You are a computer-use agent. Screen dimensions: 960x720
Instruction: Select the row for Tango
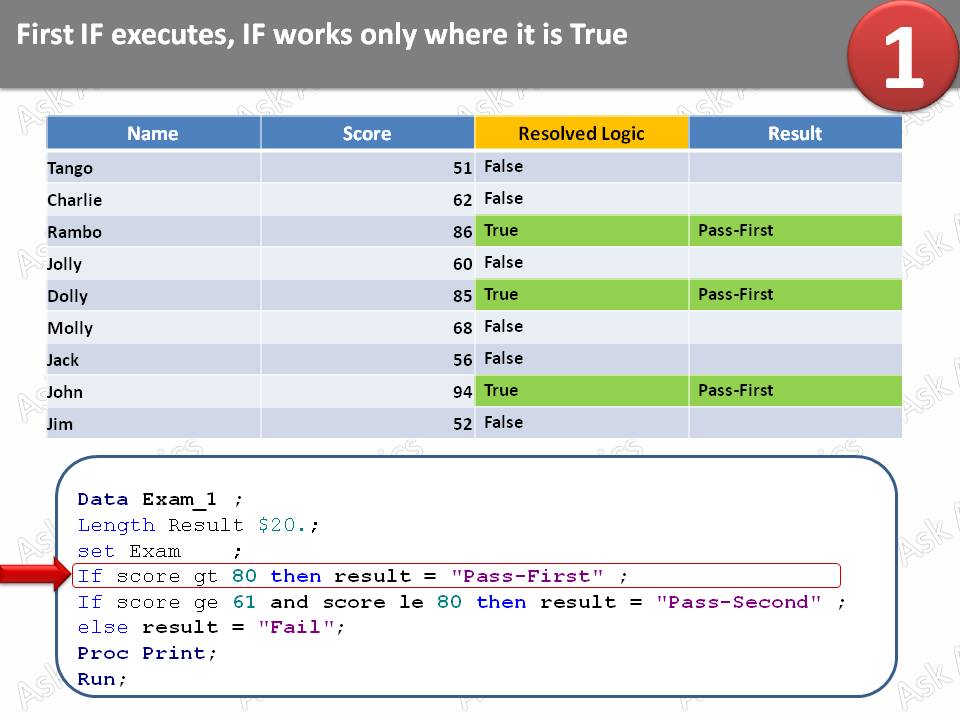click(x=153, y=166)
